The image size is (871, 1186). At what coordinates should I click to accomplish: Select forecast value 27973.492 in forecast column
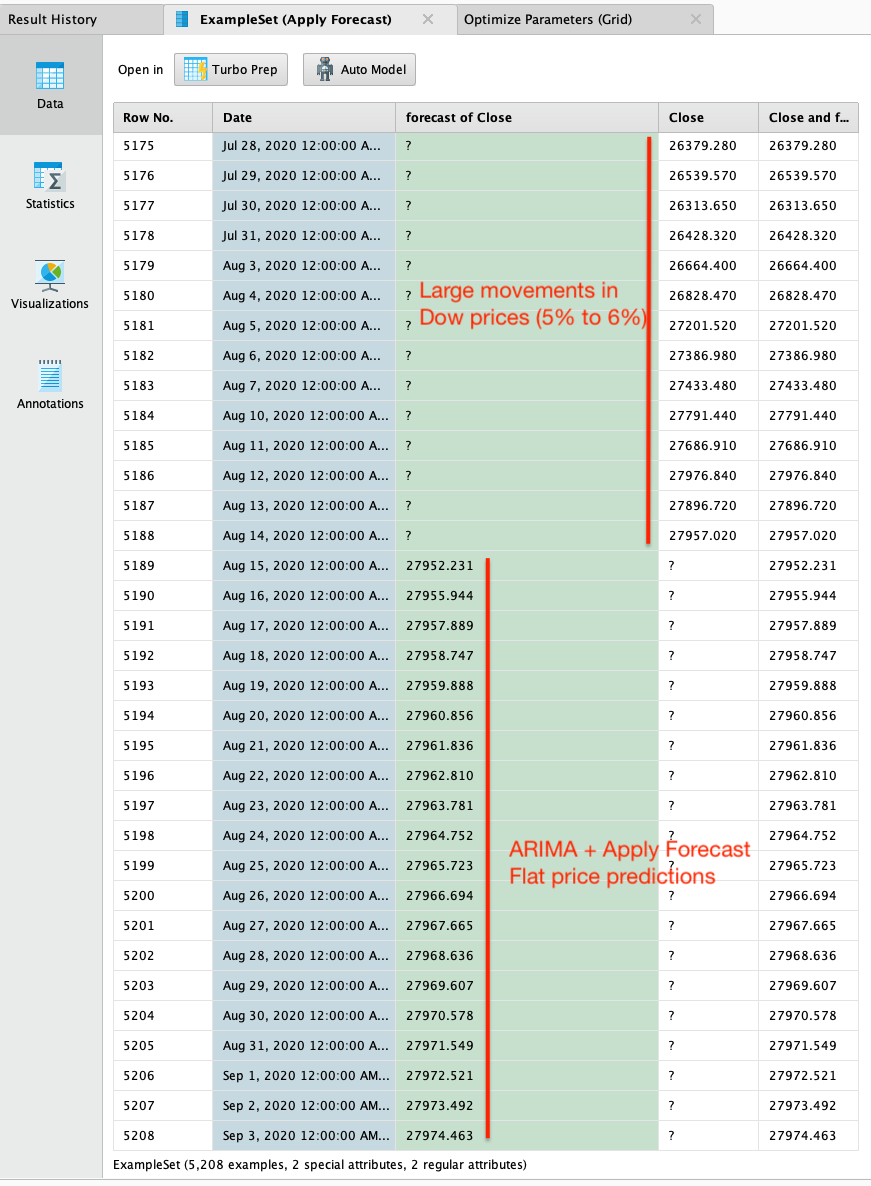pyautogui.click(x=527, y=1106)
